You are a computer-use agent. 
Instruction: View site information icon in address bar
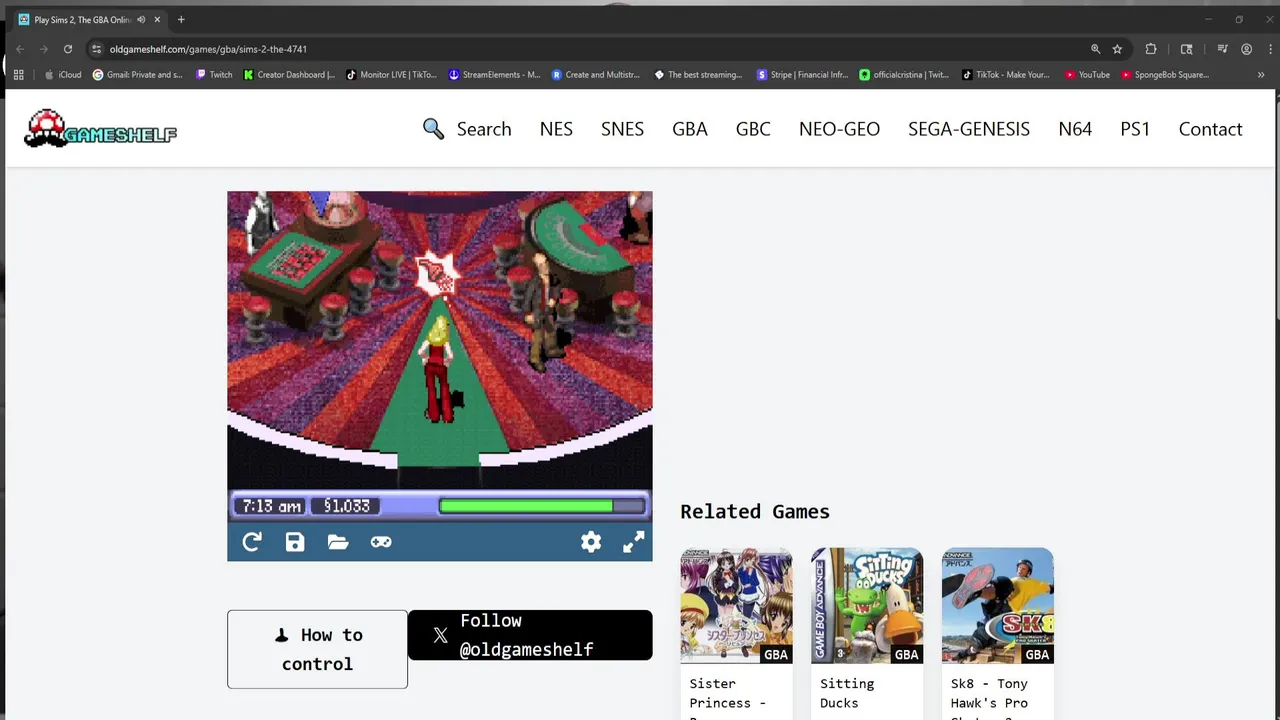[96, 49]
